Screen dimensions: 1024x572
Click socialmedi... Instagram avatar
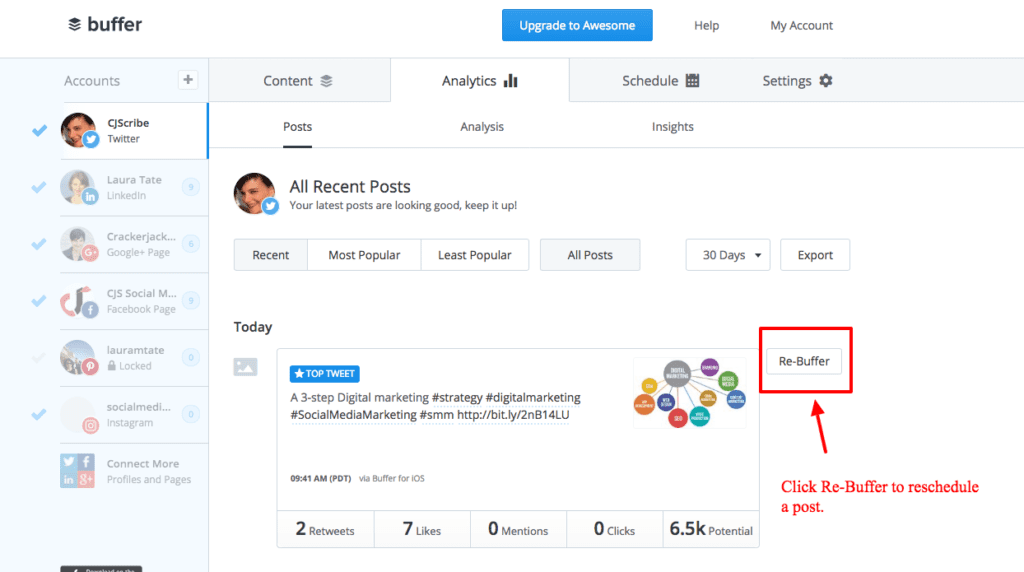[78, 414]
